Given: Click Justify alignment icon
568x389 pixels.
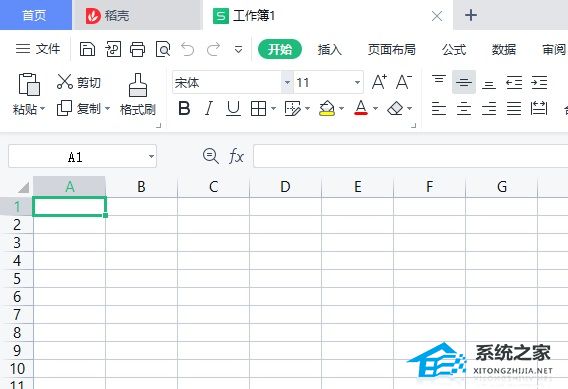Looking at the screenshot, I should [x=514, y=108].
